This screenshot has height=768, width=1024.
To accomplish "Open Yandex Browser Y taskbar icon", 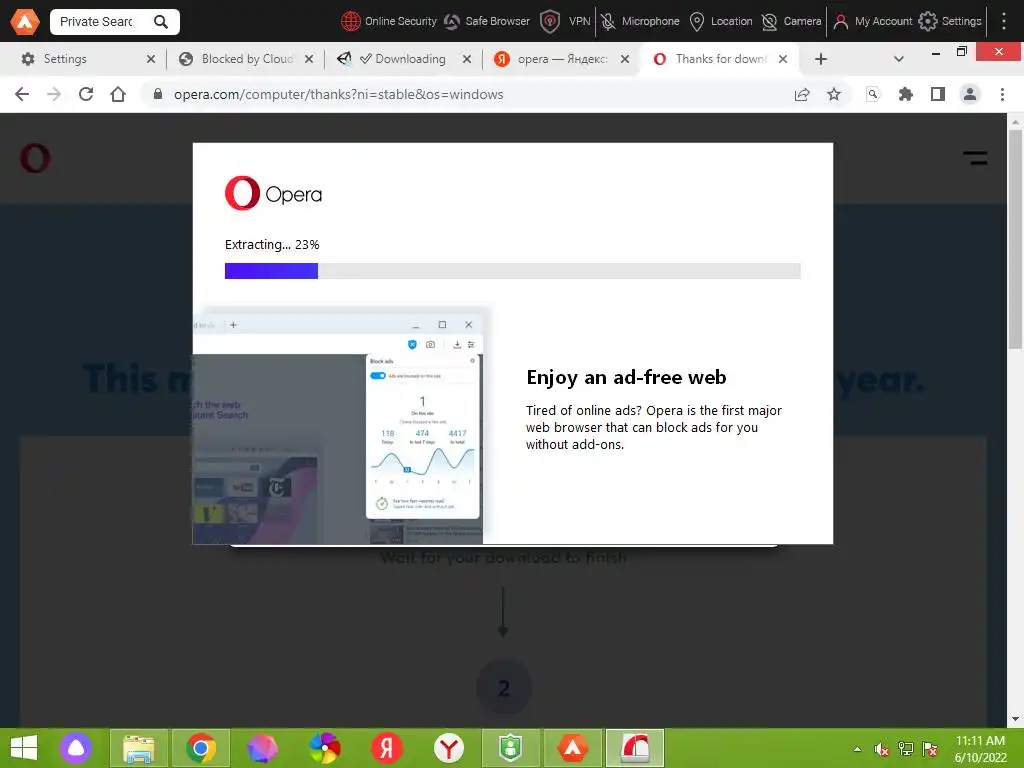I will [449, 748].
